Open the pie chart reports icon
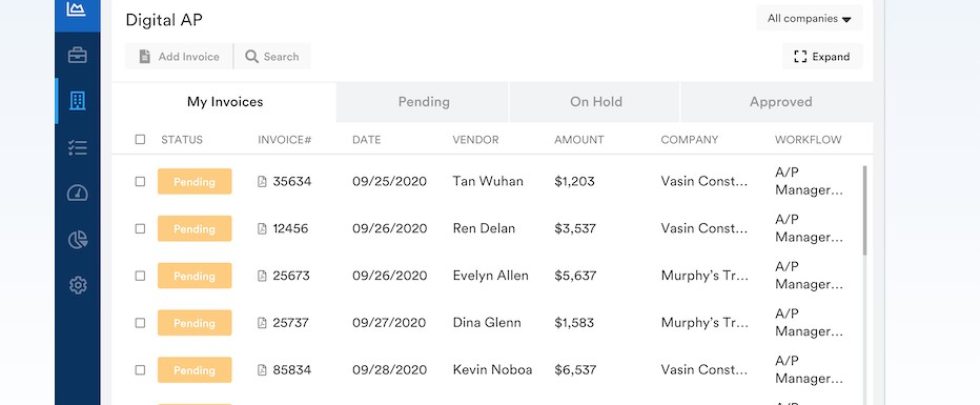Viewport: 980px width, 405px height. (77, 239)
